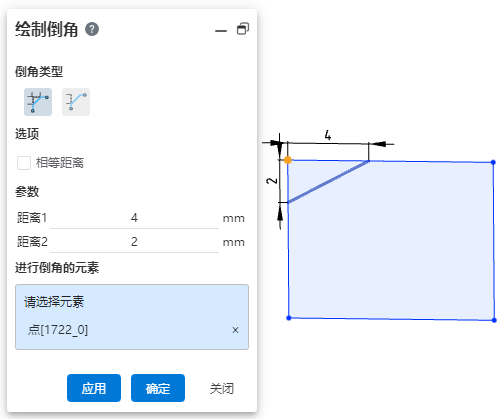Enable the 相等距离 checkbox
This screenshot has width=504, height=419.
coord(24,163)
